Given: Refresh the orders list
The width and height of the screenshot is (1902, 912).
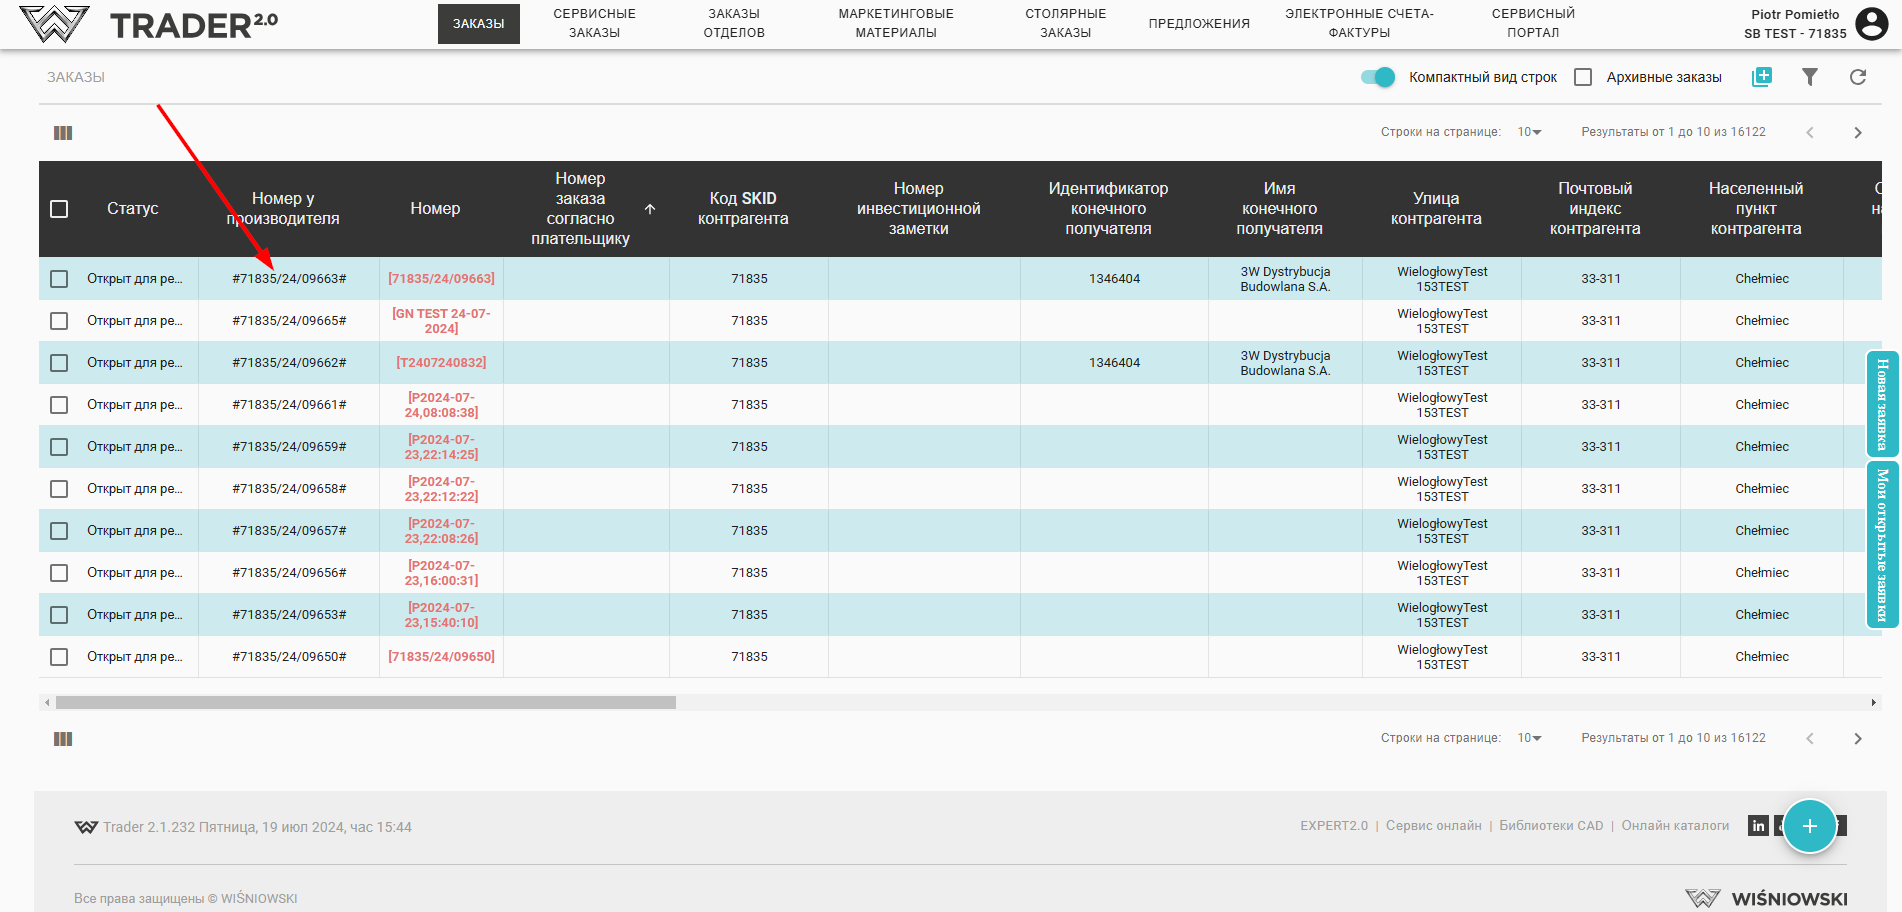Looking at the screenshot, I should (x=1857, y=77).
